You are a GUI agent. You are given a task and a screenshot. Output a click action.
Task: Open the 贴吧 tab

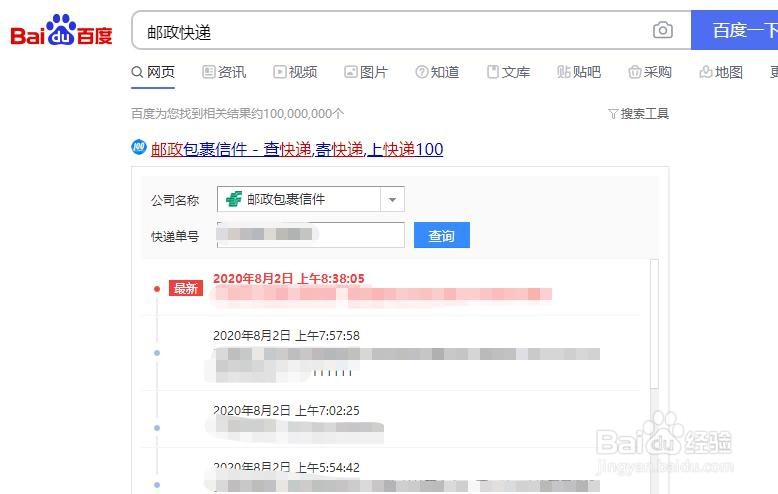579,72
